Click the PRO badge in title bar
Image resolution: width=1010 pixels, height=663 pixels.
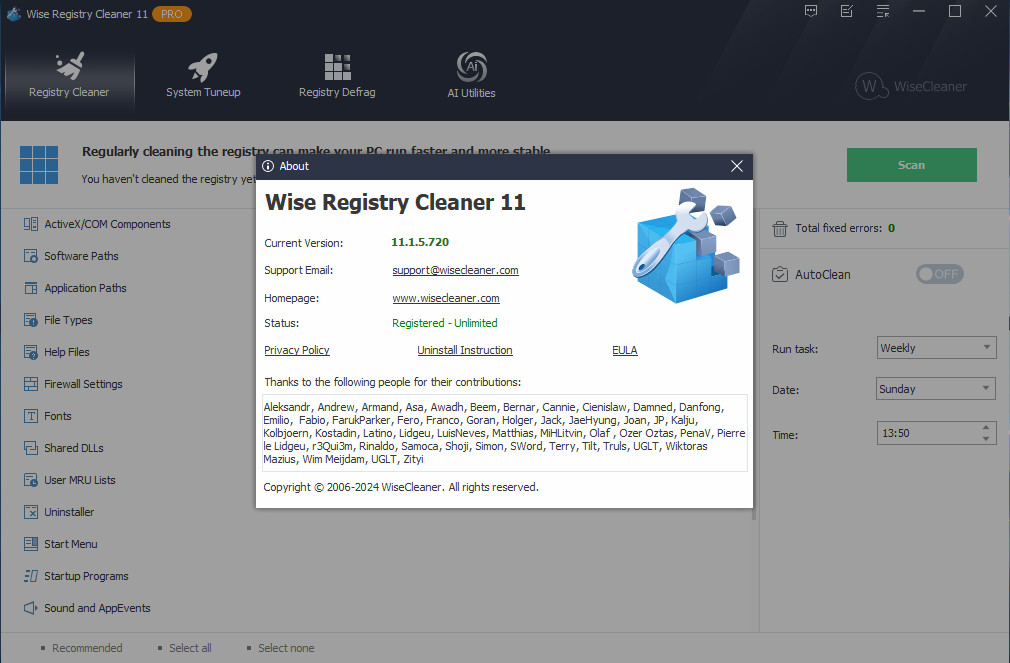click(x=172, y=14)
